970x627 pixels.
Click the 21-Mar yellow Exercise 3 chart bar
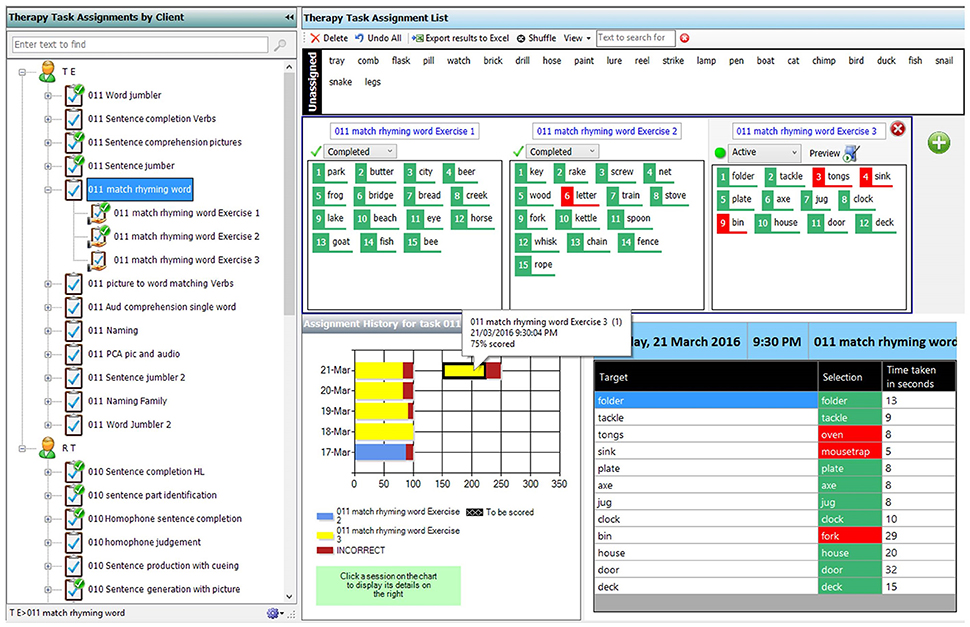(465, 370)
